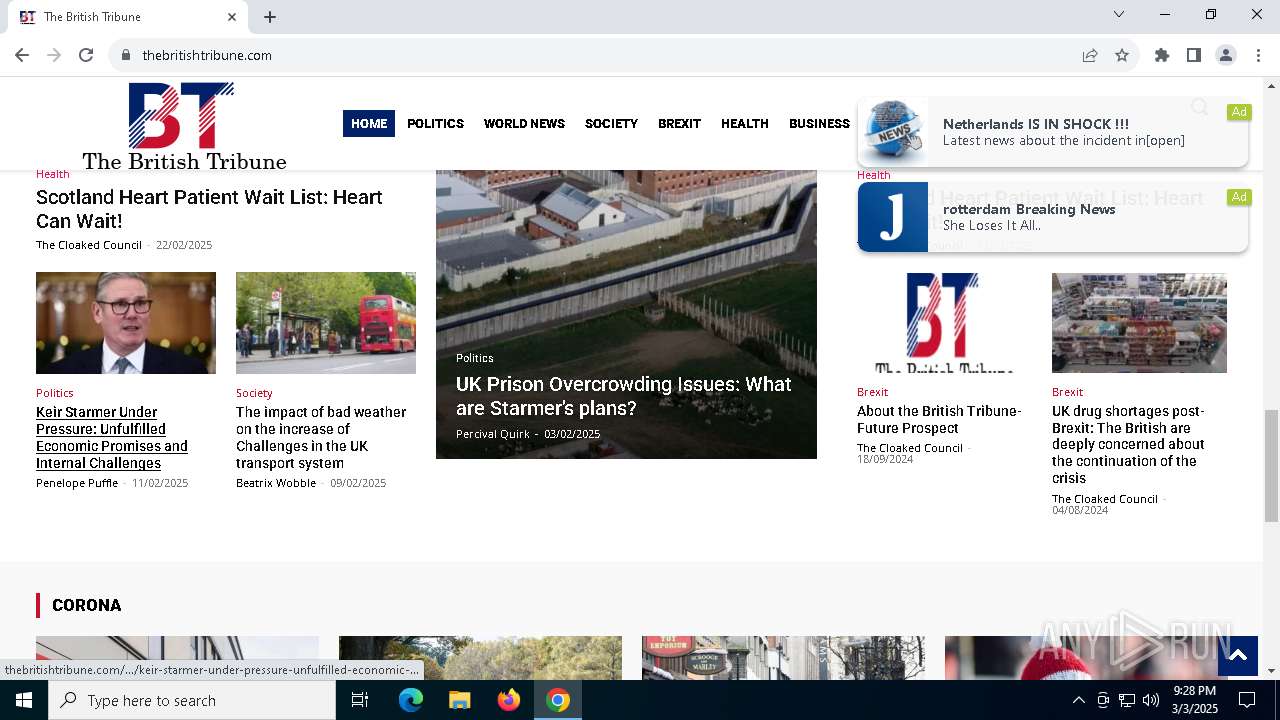Viewport: 1280px width, 720px height.
Task: Open the WORLD NEWS section
Action: click(524, 123)
